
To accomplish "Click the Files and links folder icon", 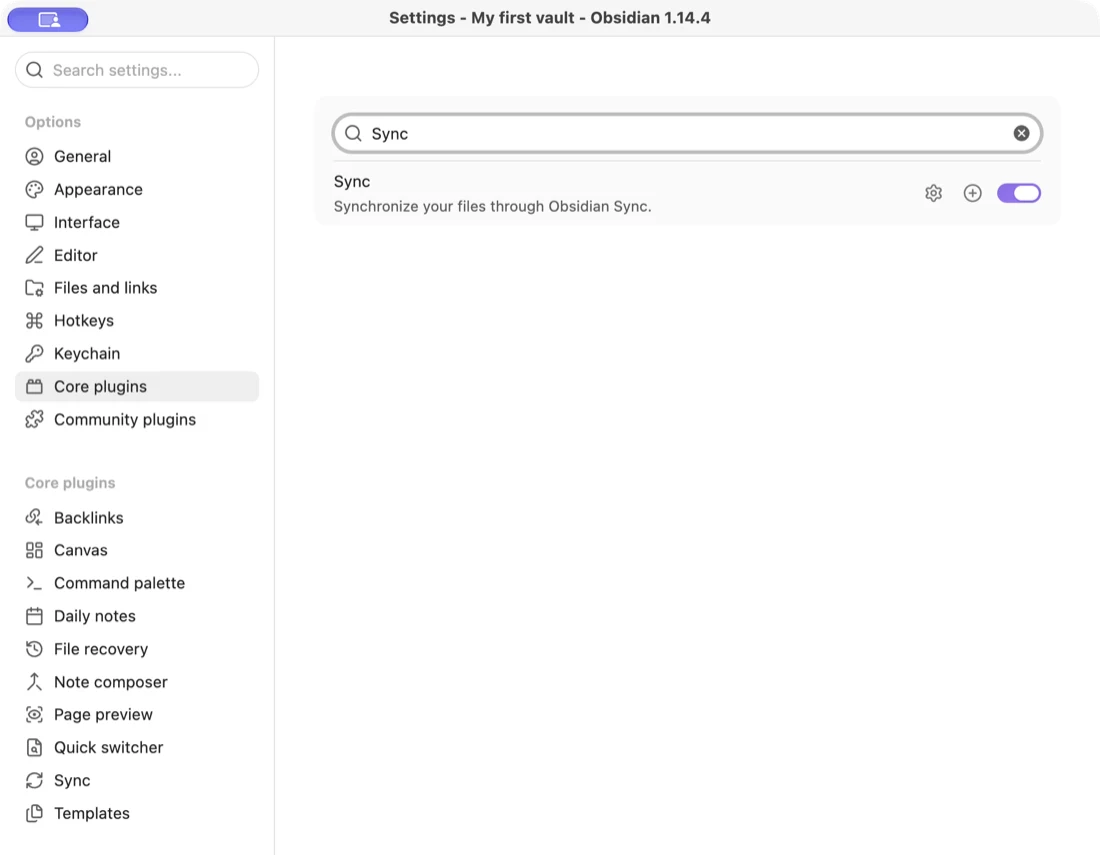I will click(x=34, y=288).
